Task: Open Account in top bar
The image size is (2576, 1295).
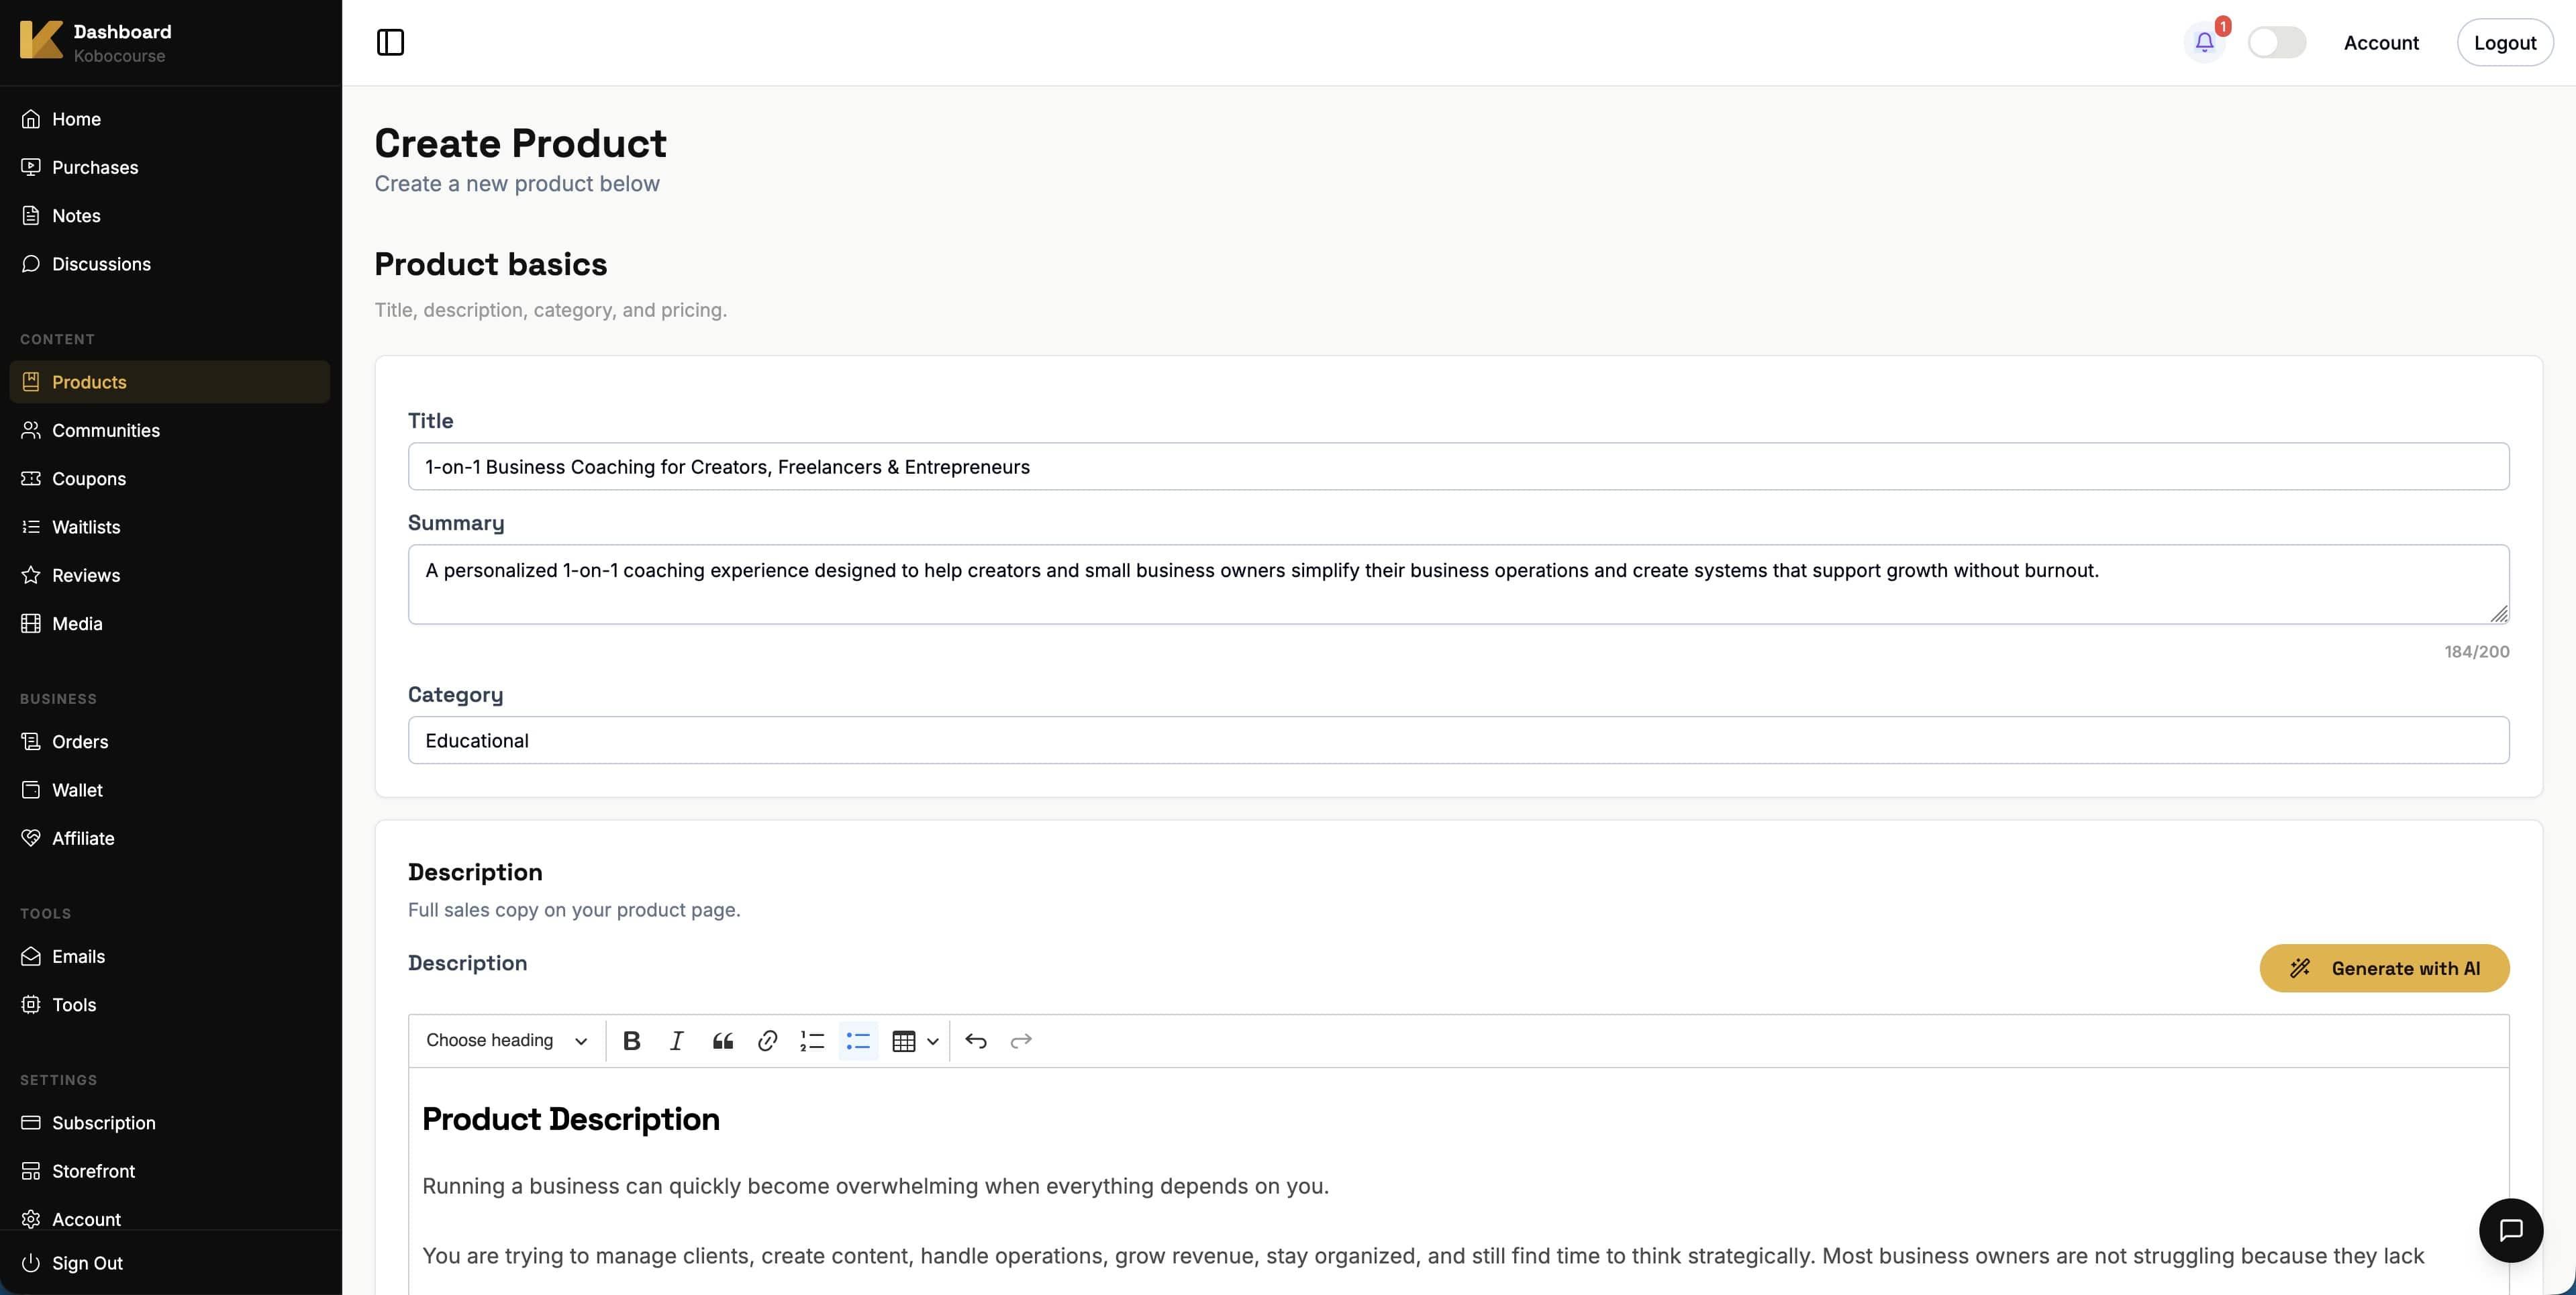Action: (x=2381, y=42)
